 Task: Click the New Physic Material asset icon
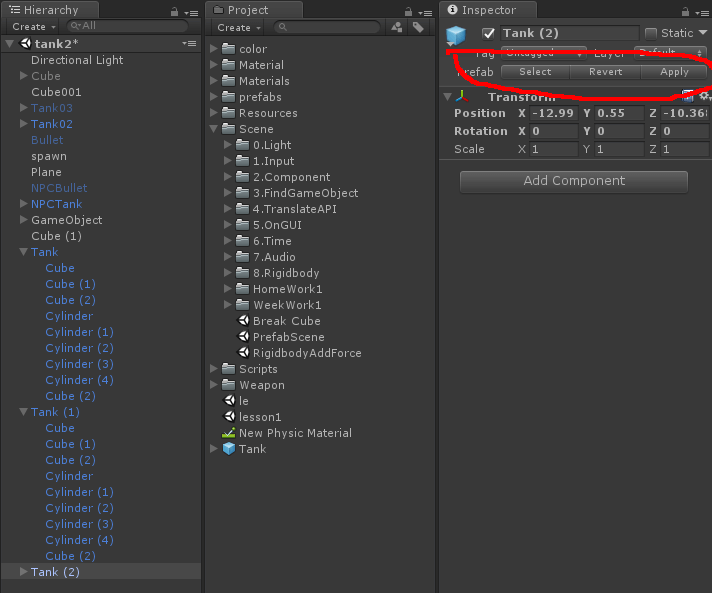coord(229,433)
